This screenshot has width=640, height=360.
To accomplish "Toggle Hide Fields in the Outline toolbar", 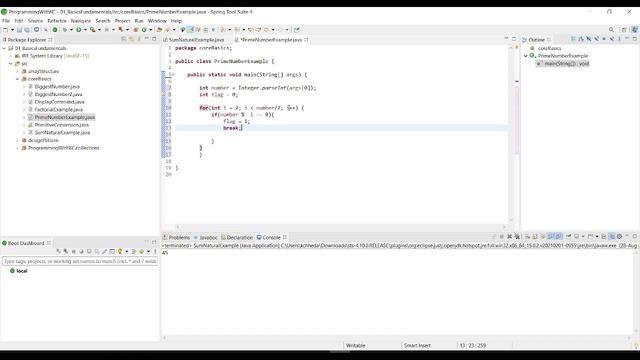I will 589,39.
